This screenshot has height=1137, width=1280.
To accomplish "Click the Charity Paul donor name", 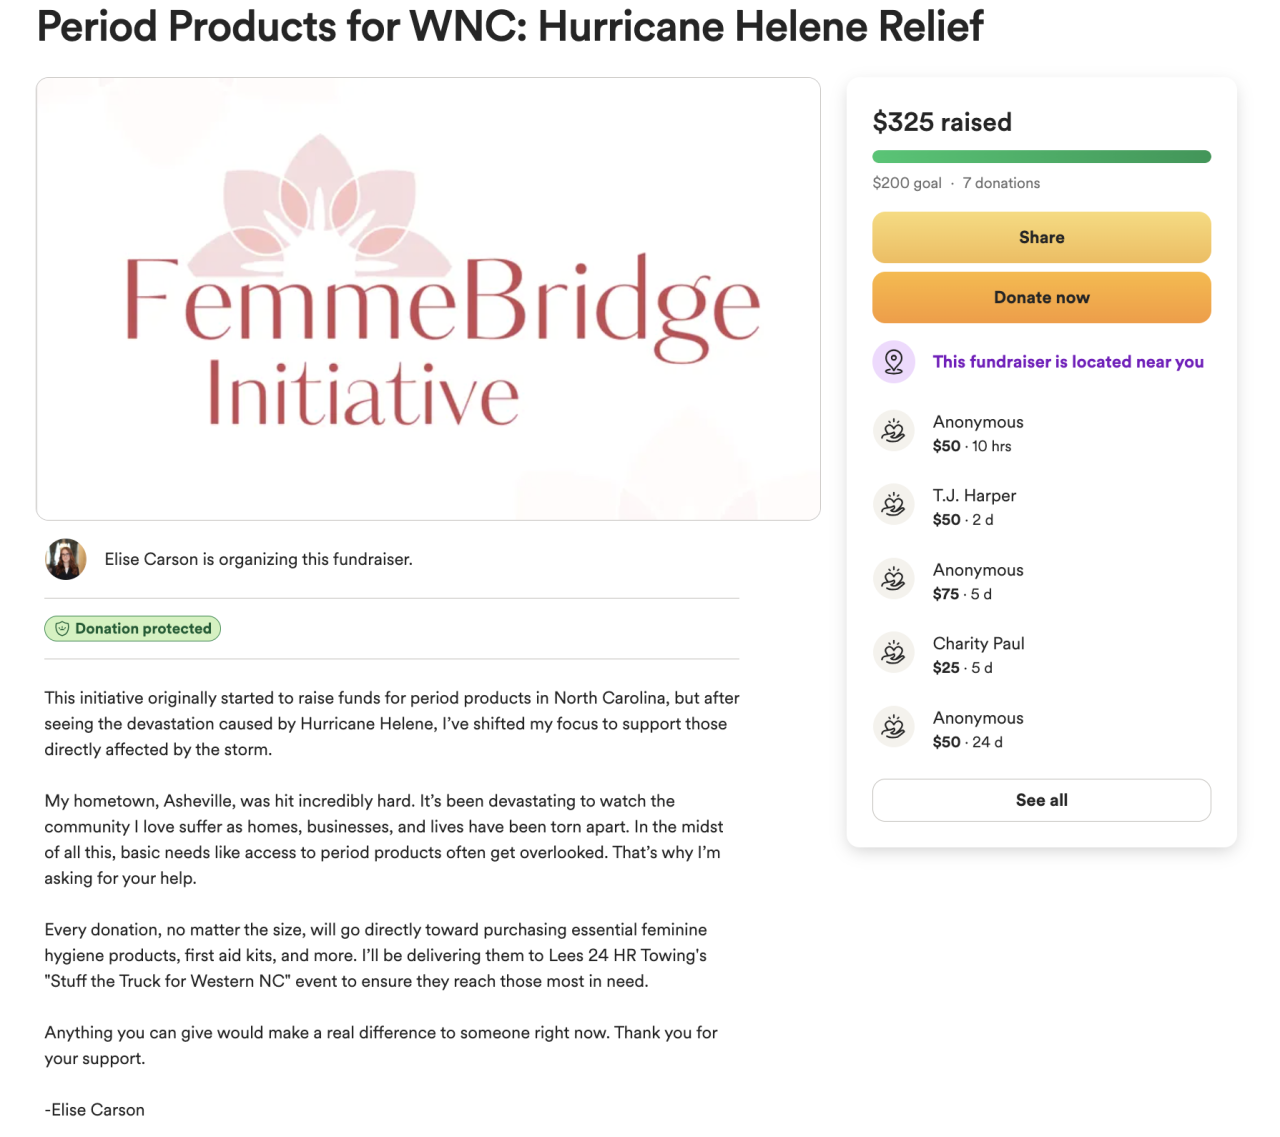I will (x=978, y=644).
